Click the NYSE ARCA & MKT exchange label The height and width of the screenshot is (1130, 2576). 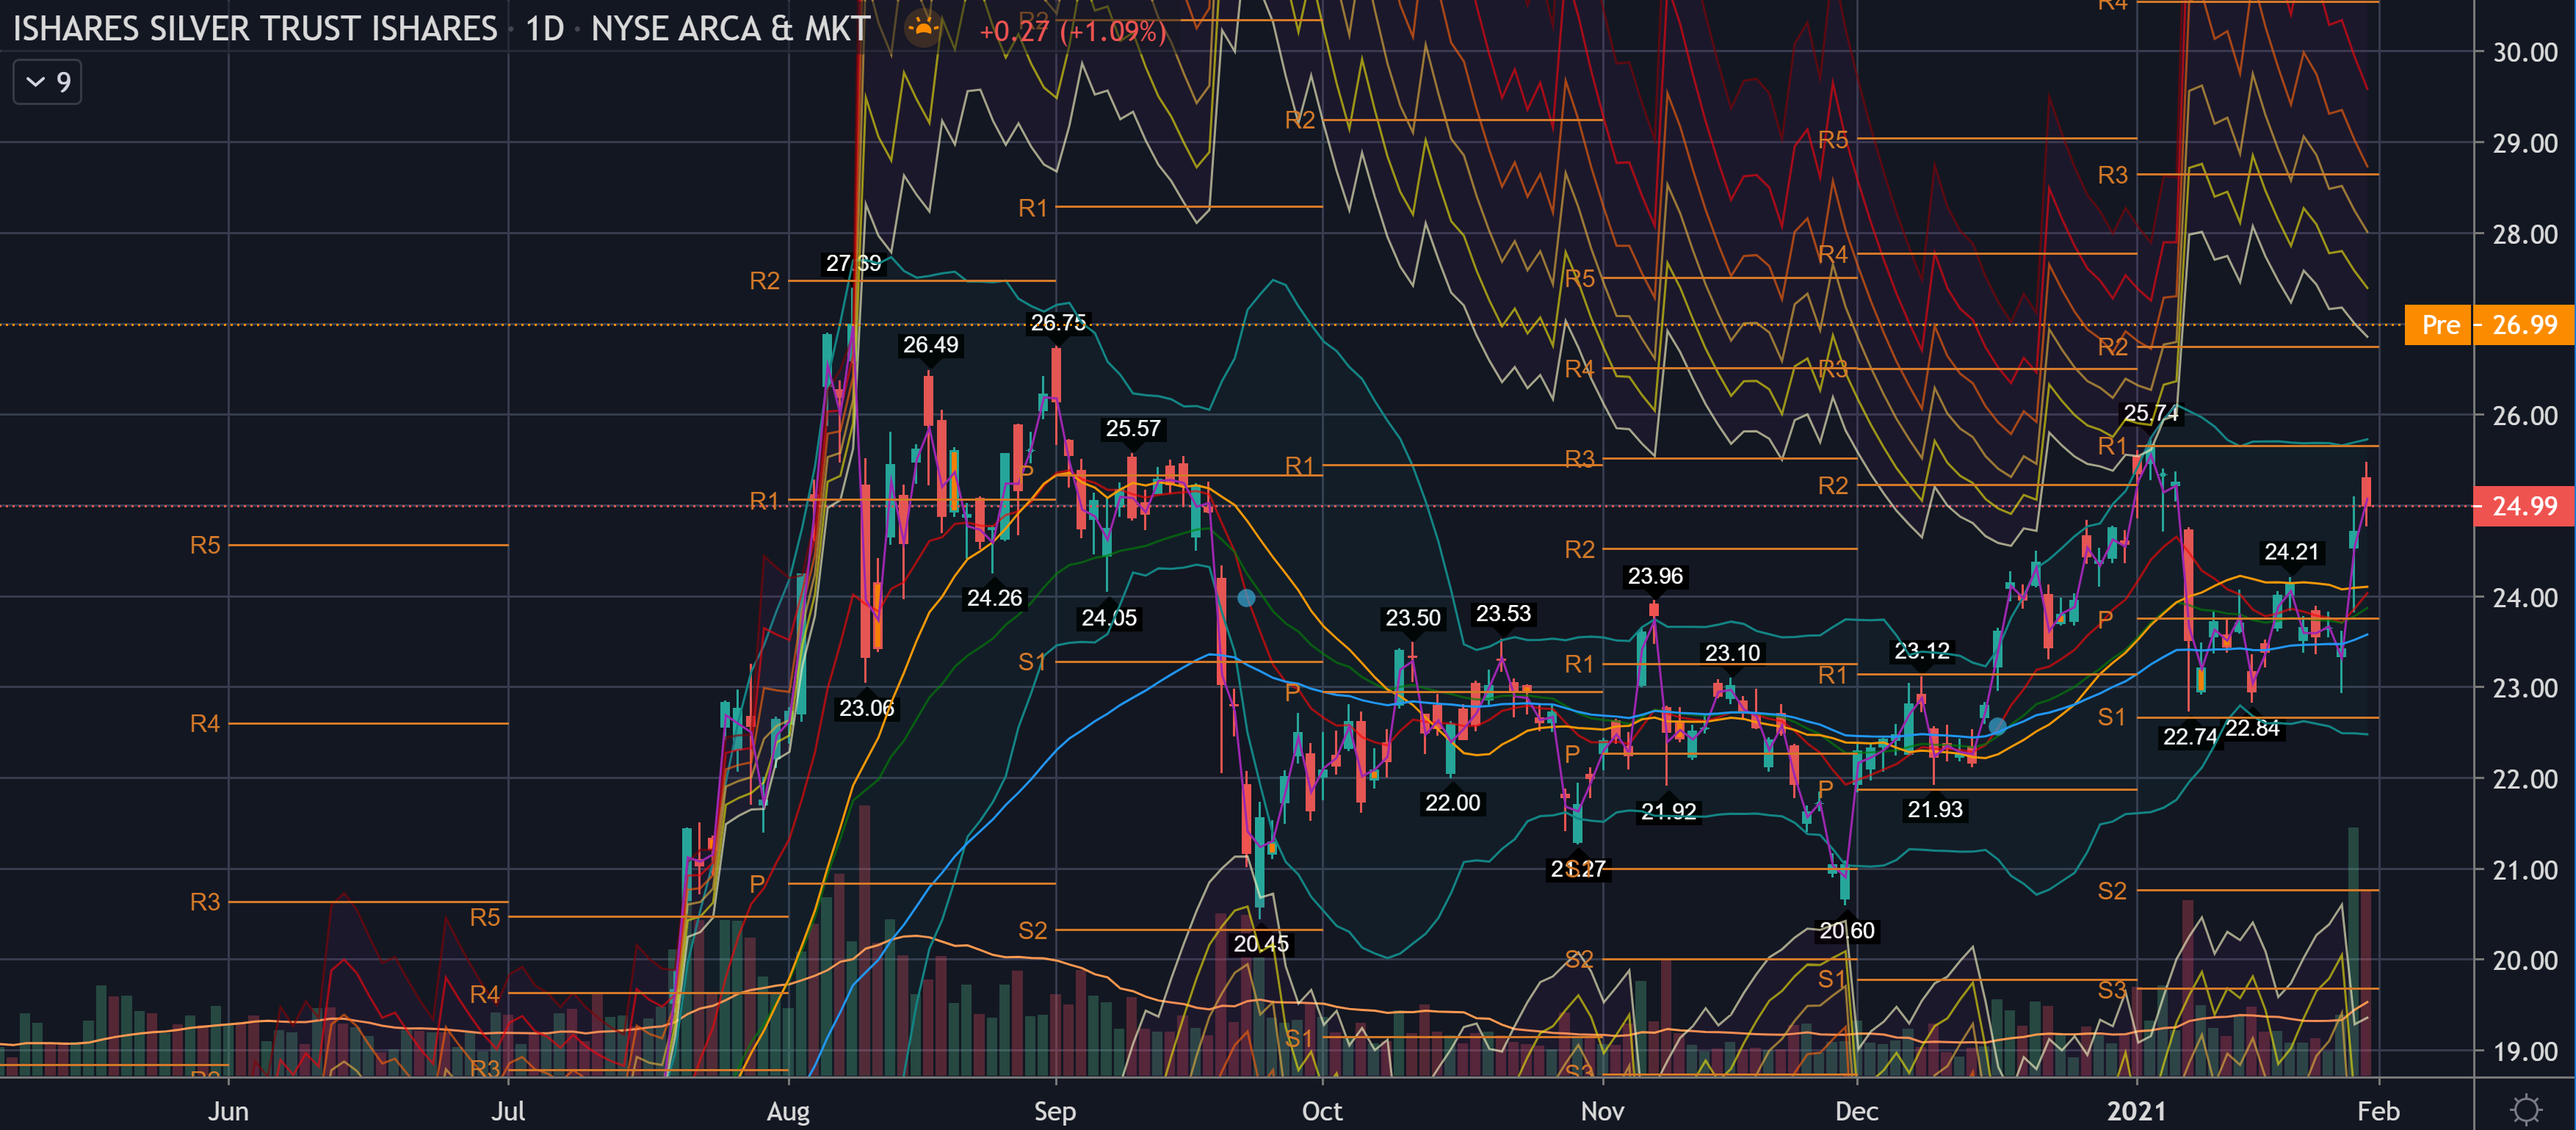pyautogui.click(x=730, y=28)
